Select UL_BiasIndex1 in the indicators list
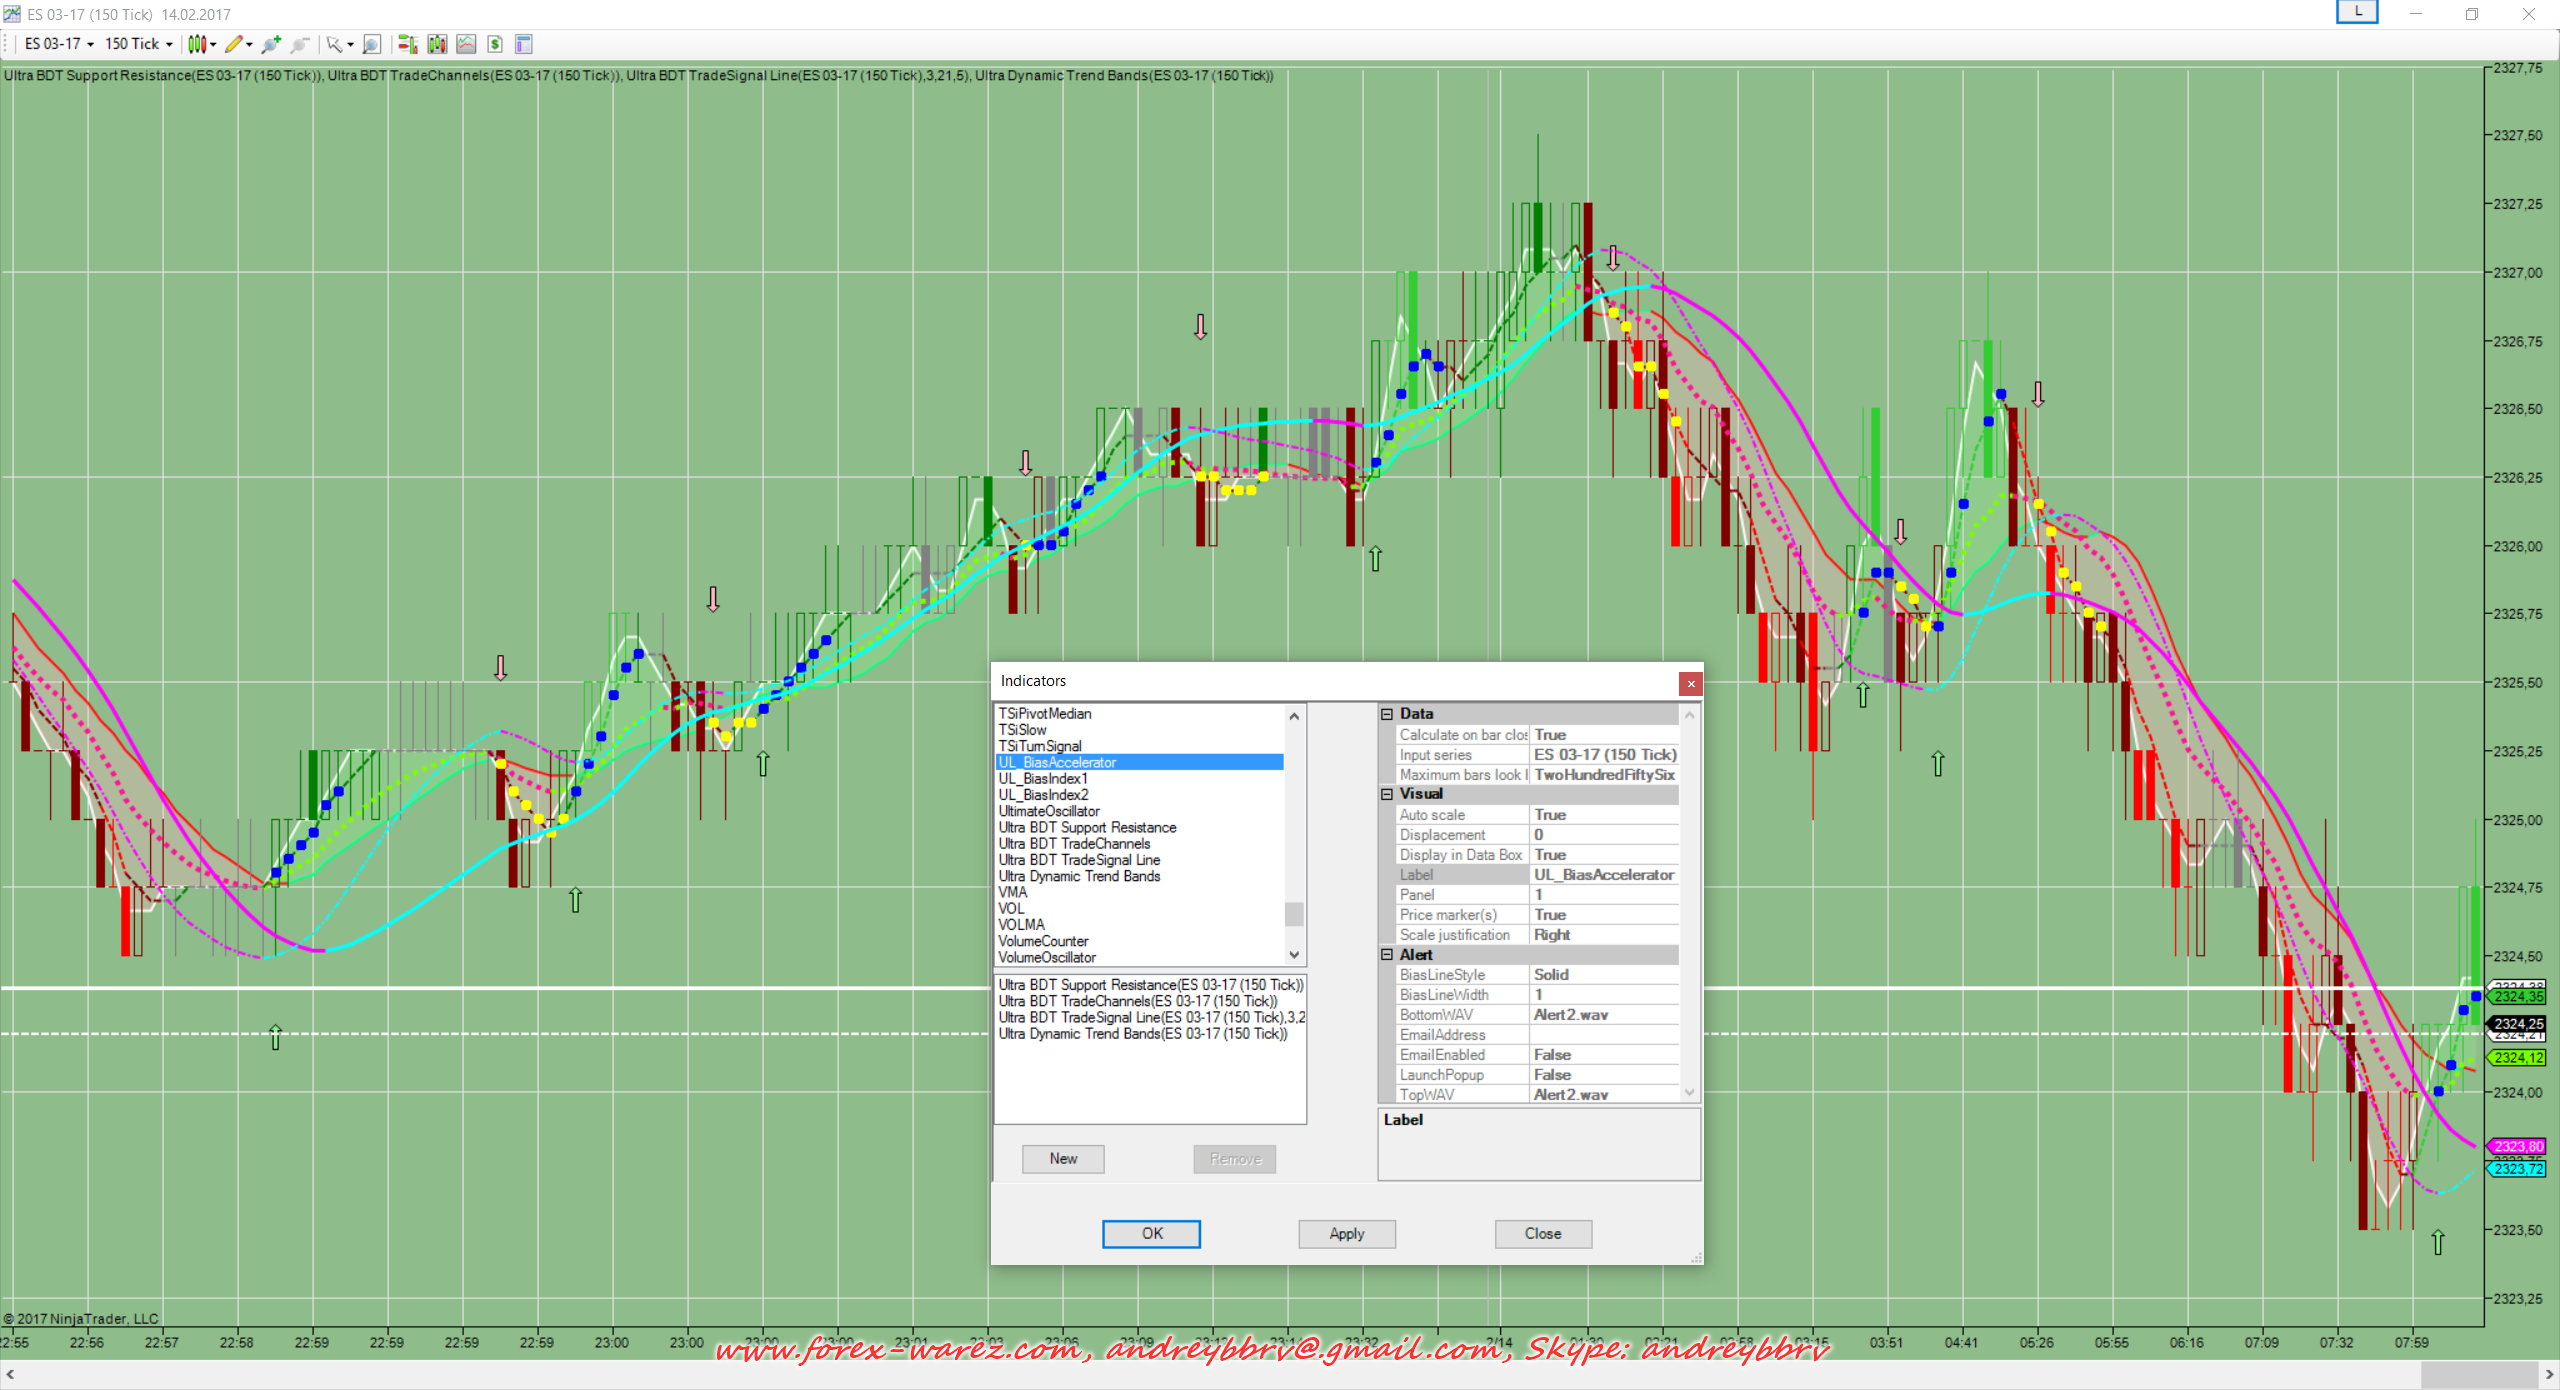This screenshot has height=1390, width=2560. pyautogui.click(x=1043, y=779)
